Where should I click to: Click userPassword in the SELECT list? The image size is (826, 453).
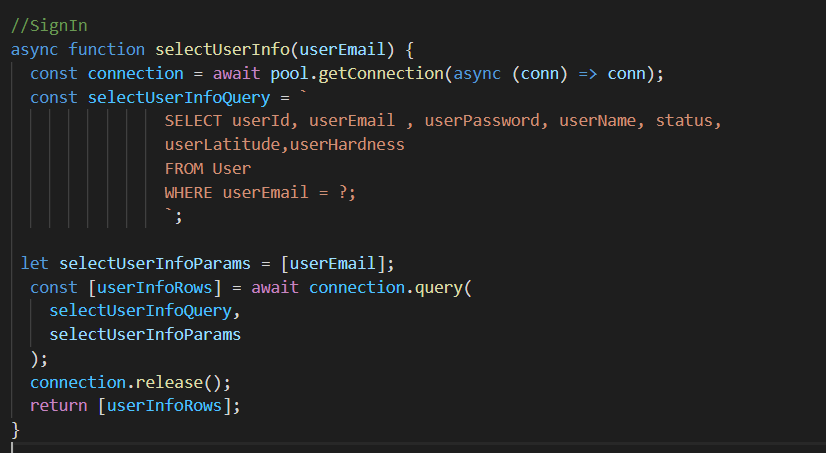tap(482, 121)
